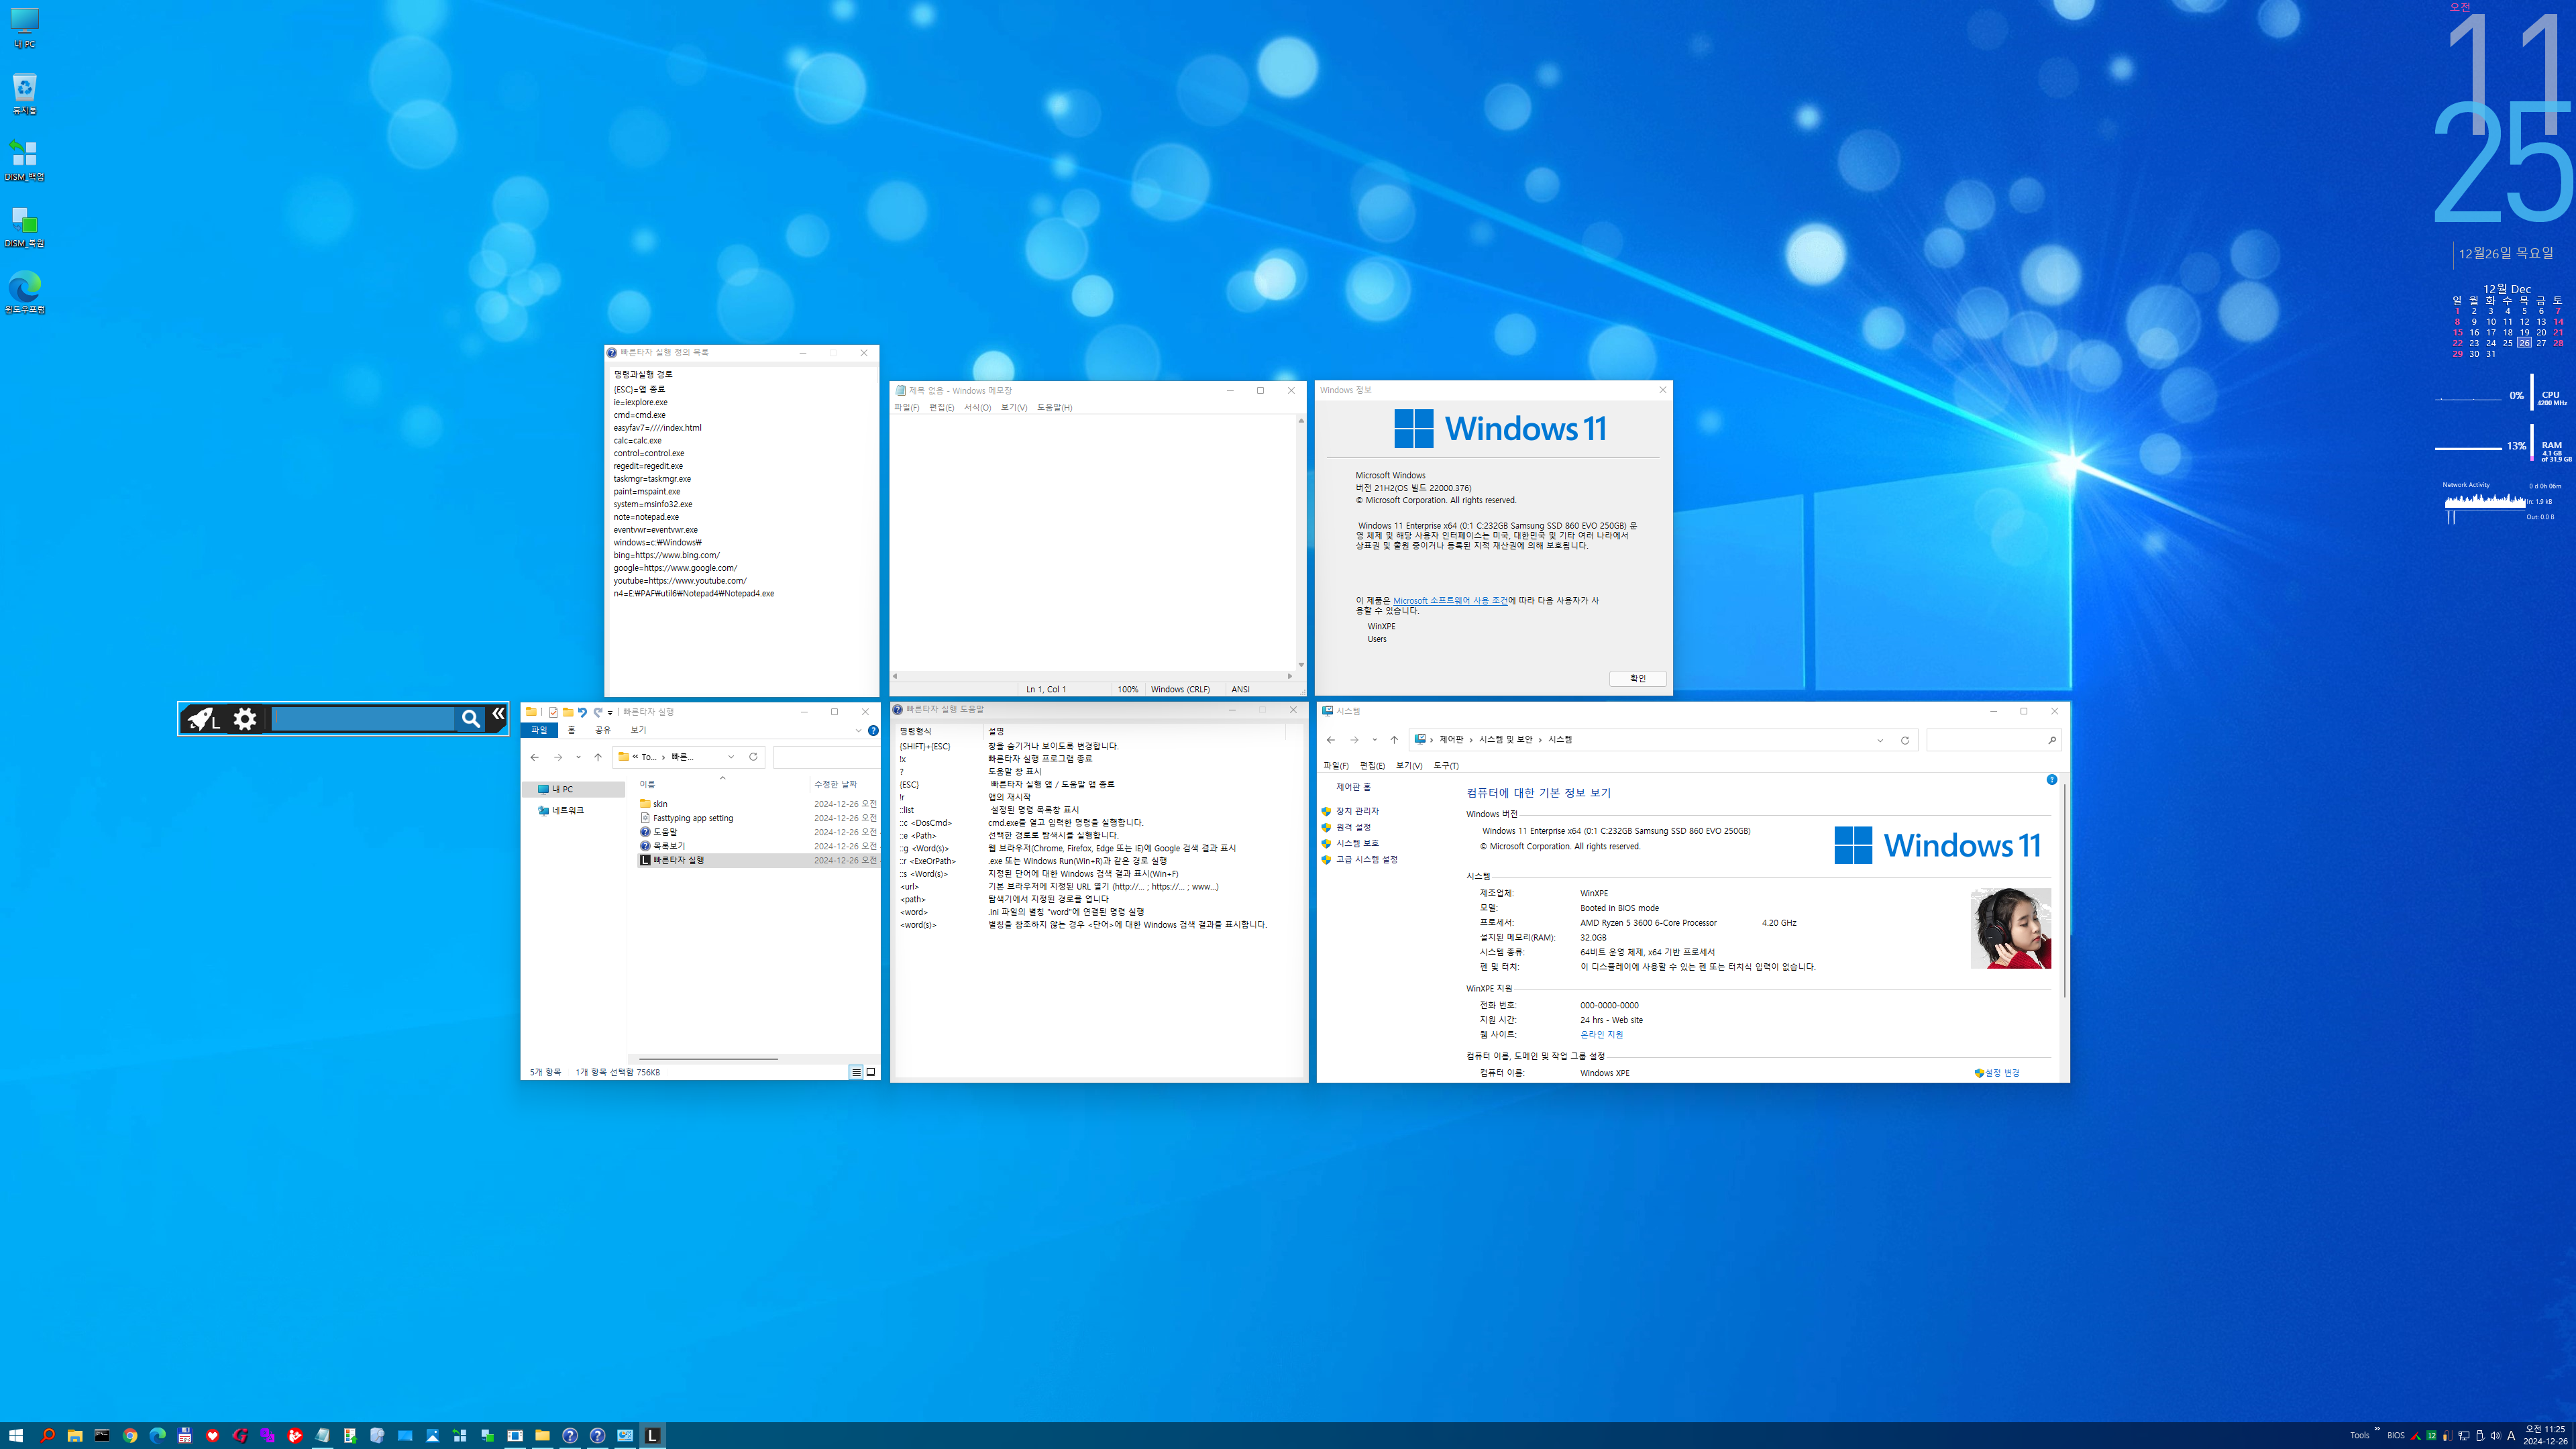Expand the Explorer ribbon with the chevron
Viewport: 2576px width, 1449px height.
click(858, 730)
